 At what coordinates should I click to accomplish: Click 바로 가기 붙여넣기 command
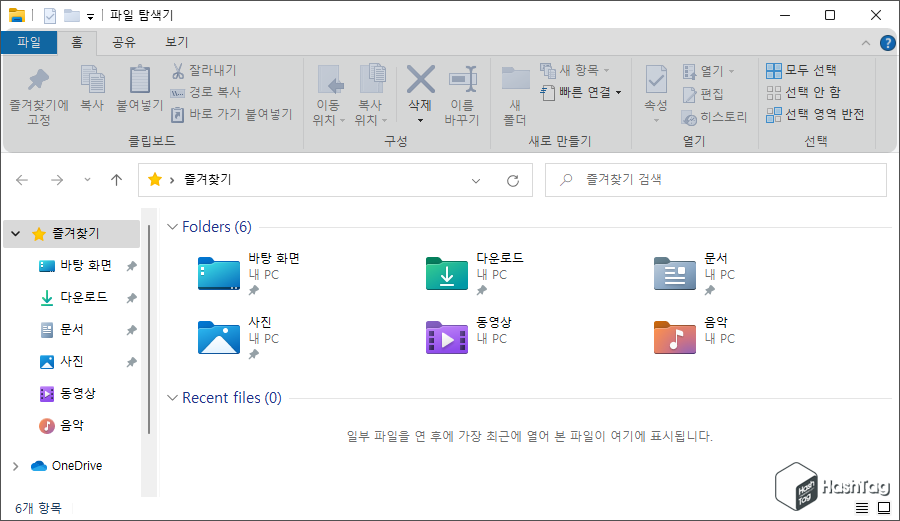pos(232,114)
